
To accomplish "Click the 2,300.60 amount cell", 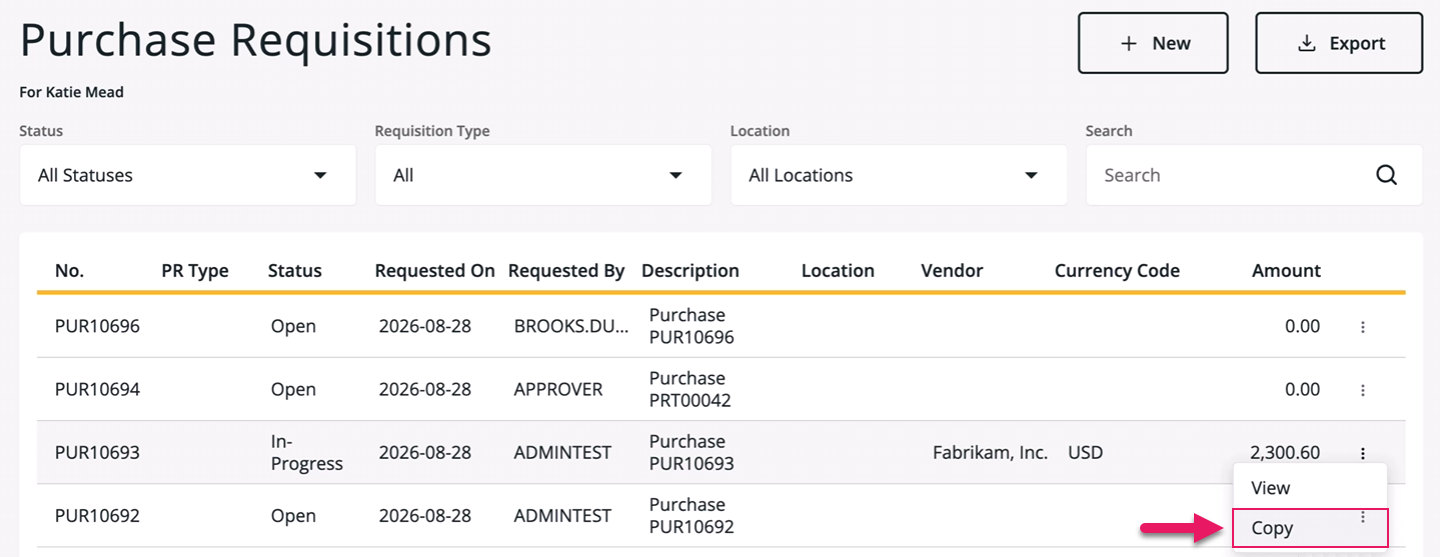I will click(1285, 453).
